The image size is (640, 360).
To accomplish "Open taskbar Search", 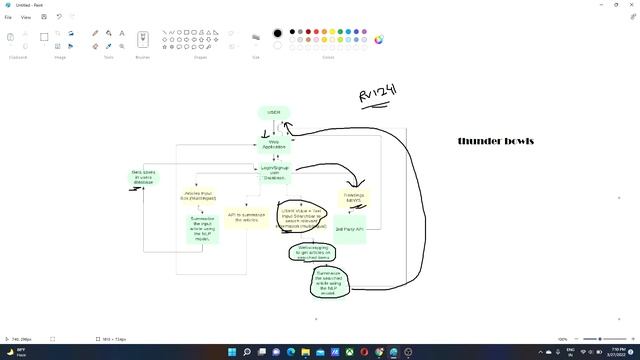I will (247, 352).
